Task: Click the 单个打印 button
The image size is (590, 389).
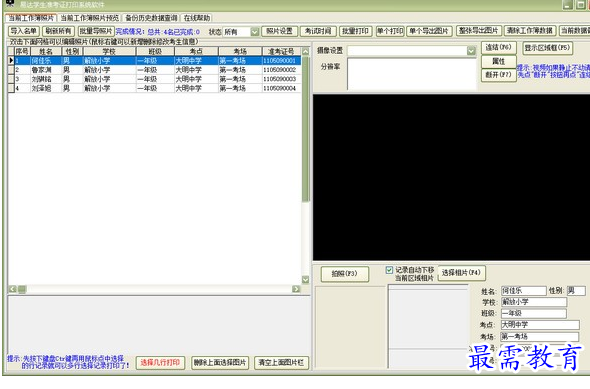Action: tap(390, 31)
